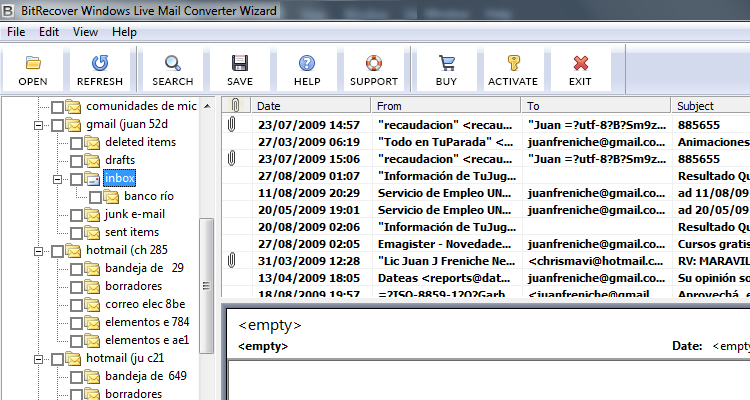The width and height of the screenshot is (750, 400).
Task: Click the Buy shopping cart icon
Action: [446, 63]
